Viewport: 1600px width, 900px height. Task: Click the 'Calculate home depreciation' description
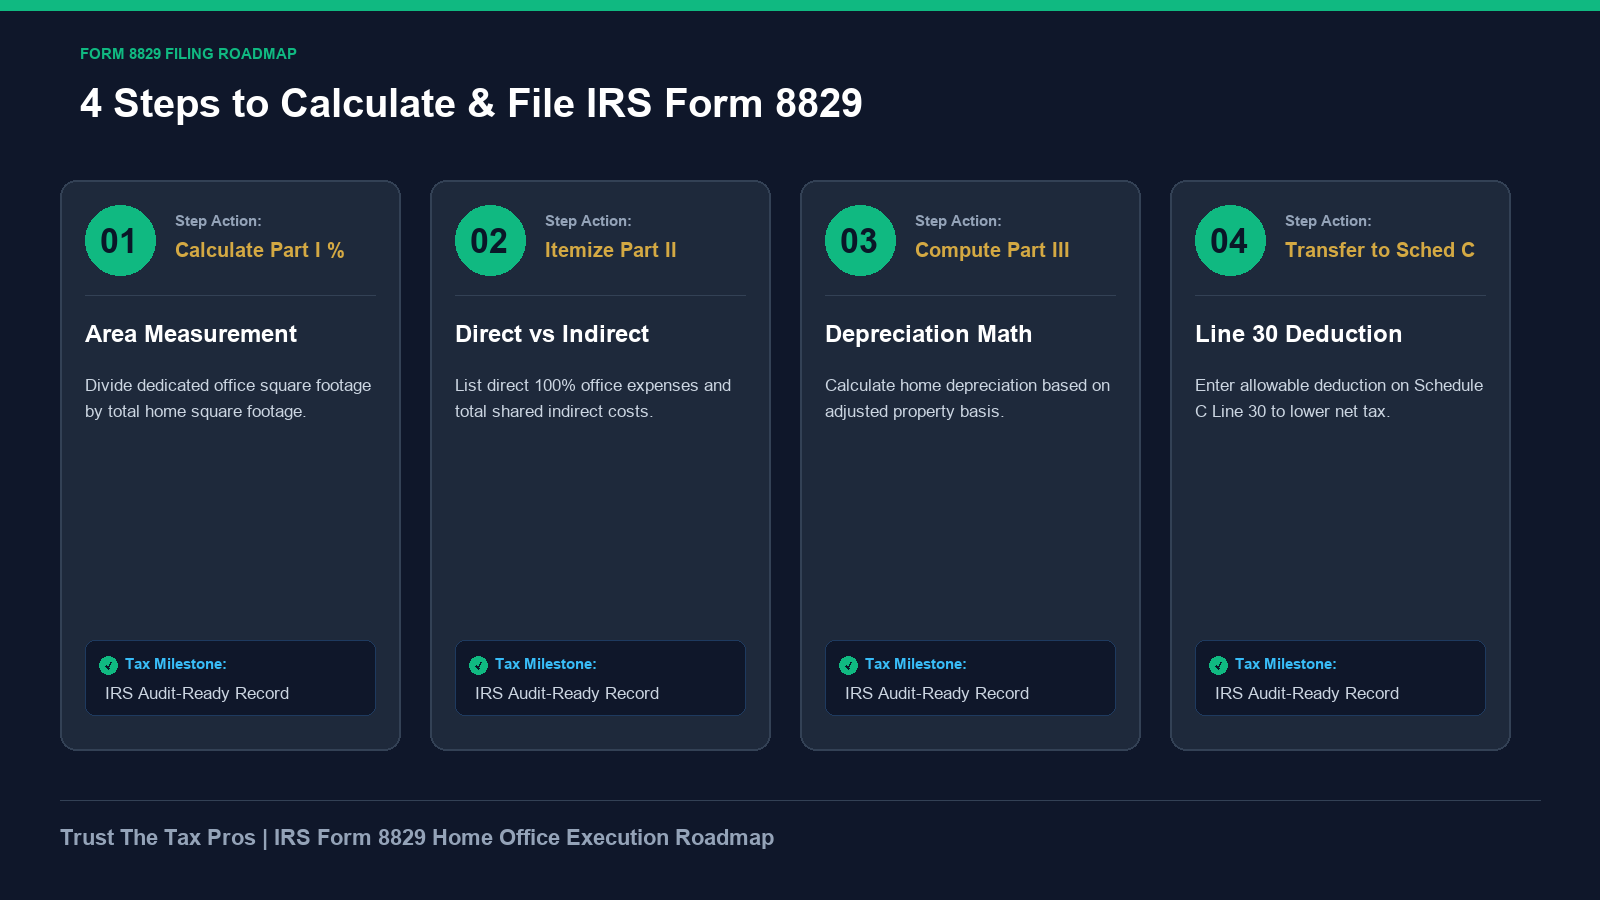[967, 398]
